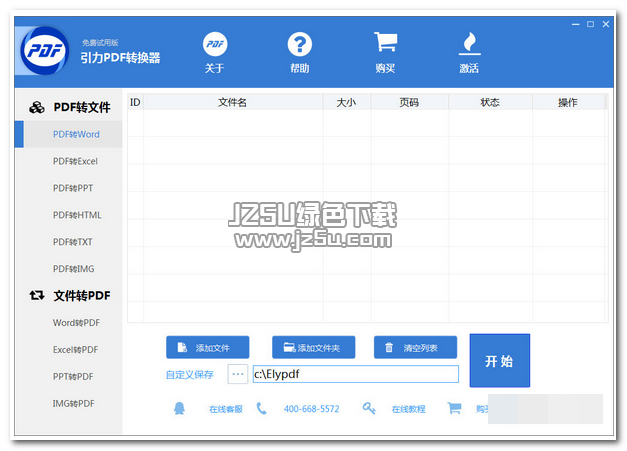Click the 页码 column header

coord(409,102)
